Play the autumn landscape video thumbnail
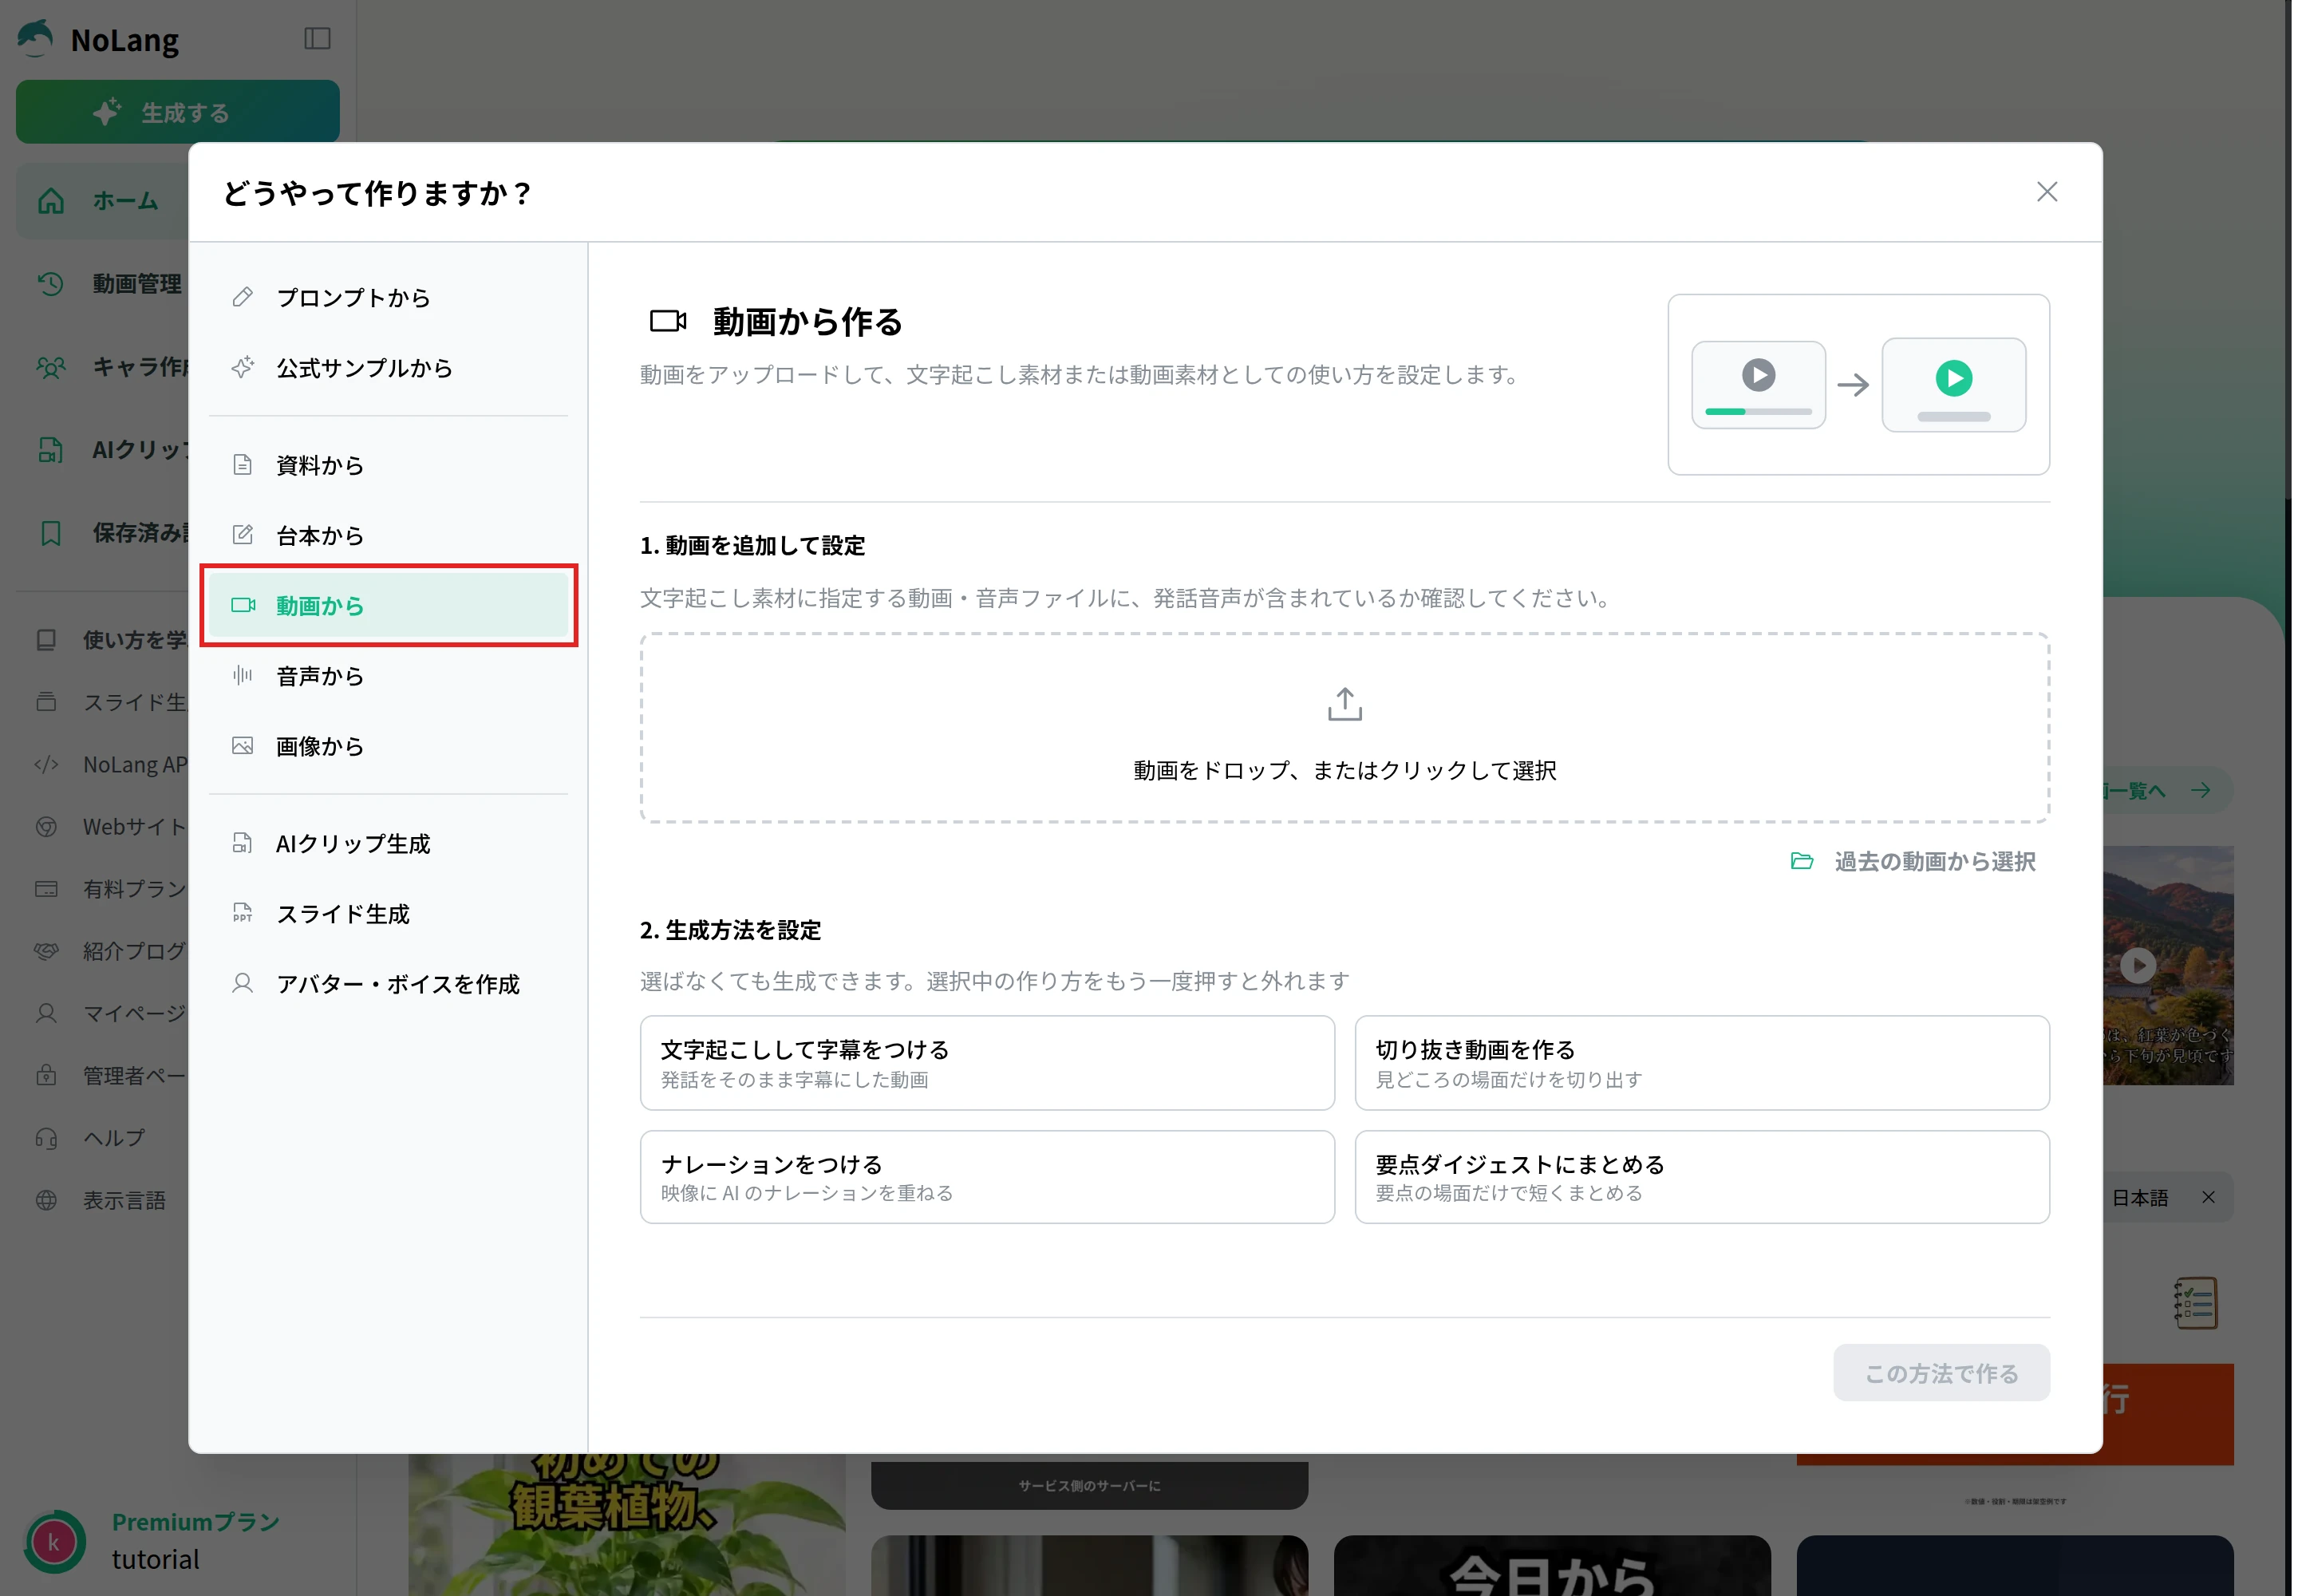 coord(2139,965)
